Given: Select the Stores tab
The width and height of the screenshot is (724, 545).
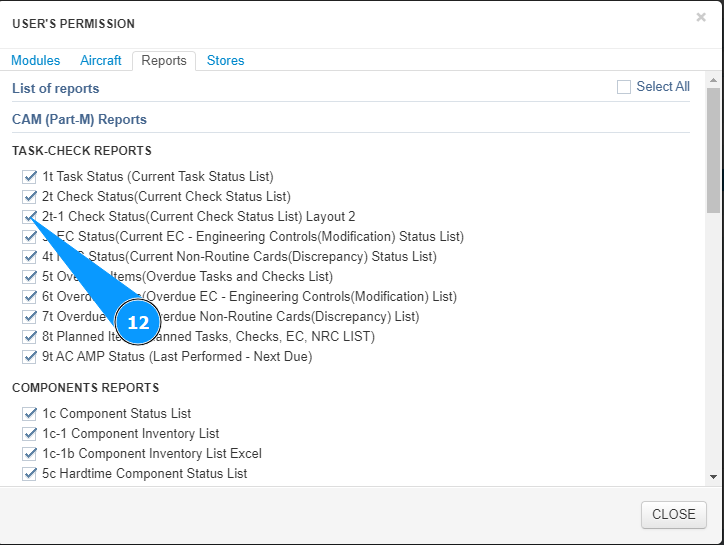Looking at the screenshot, I should (x=225, y=61).
